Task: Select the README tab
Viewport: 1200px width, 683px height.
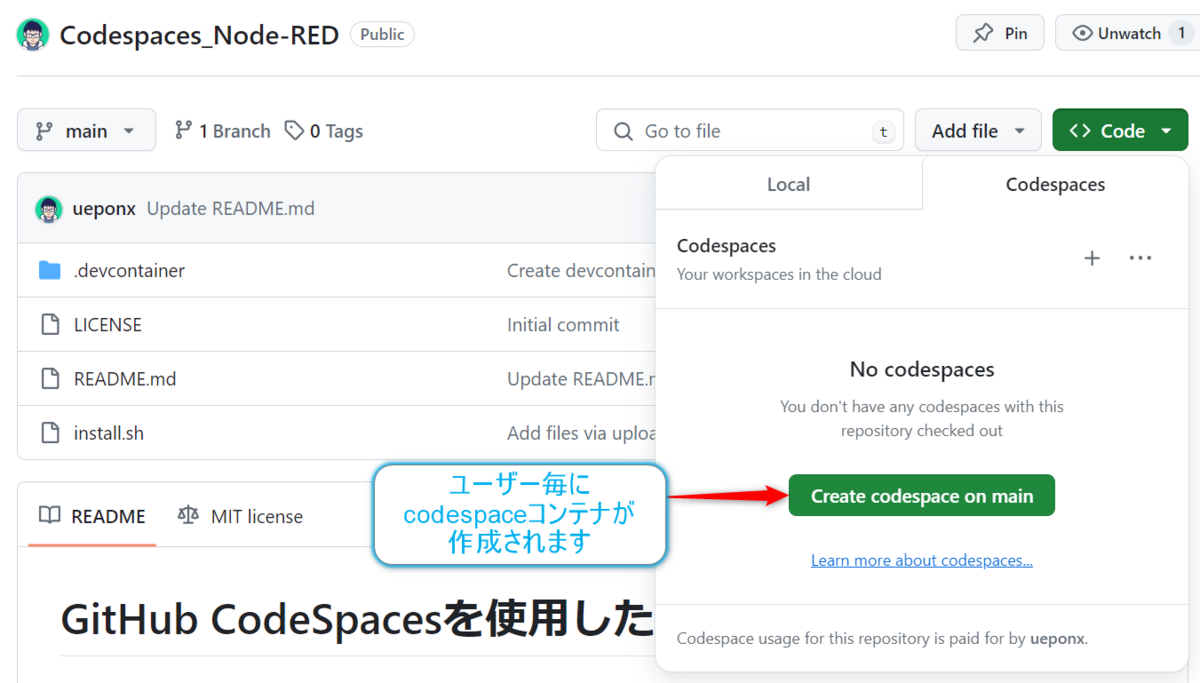Action: 92,516
